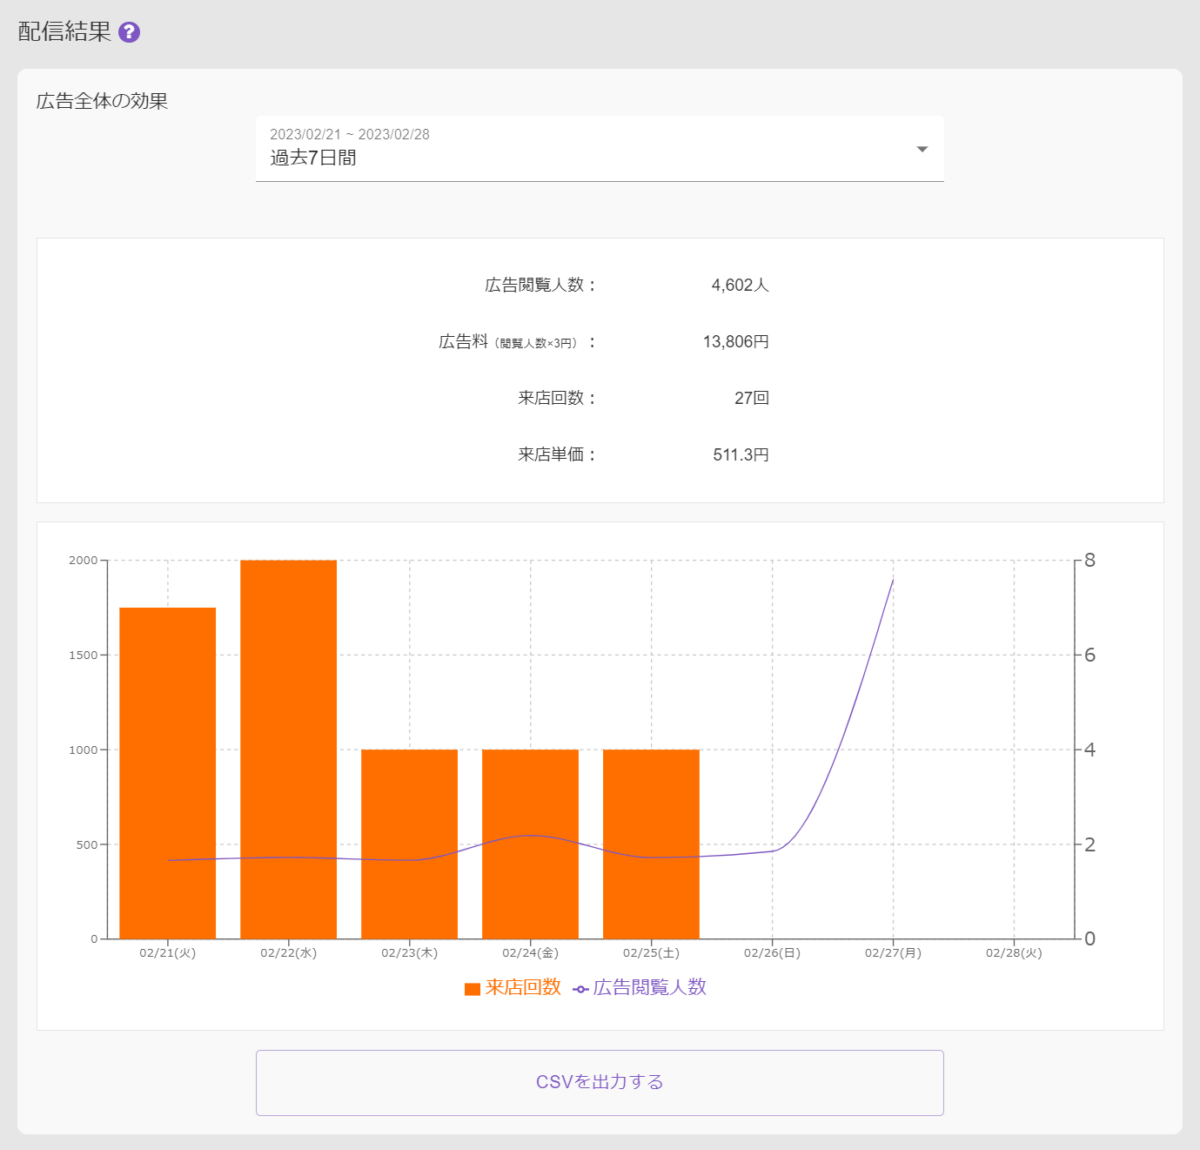Click the 2023/02/21 ~ 2023/02/28 date text
The image size is (1200, 1150).
click(x=350, y=134)
